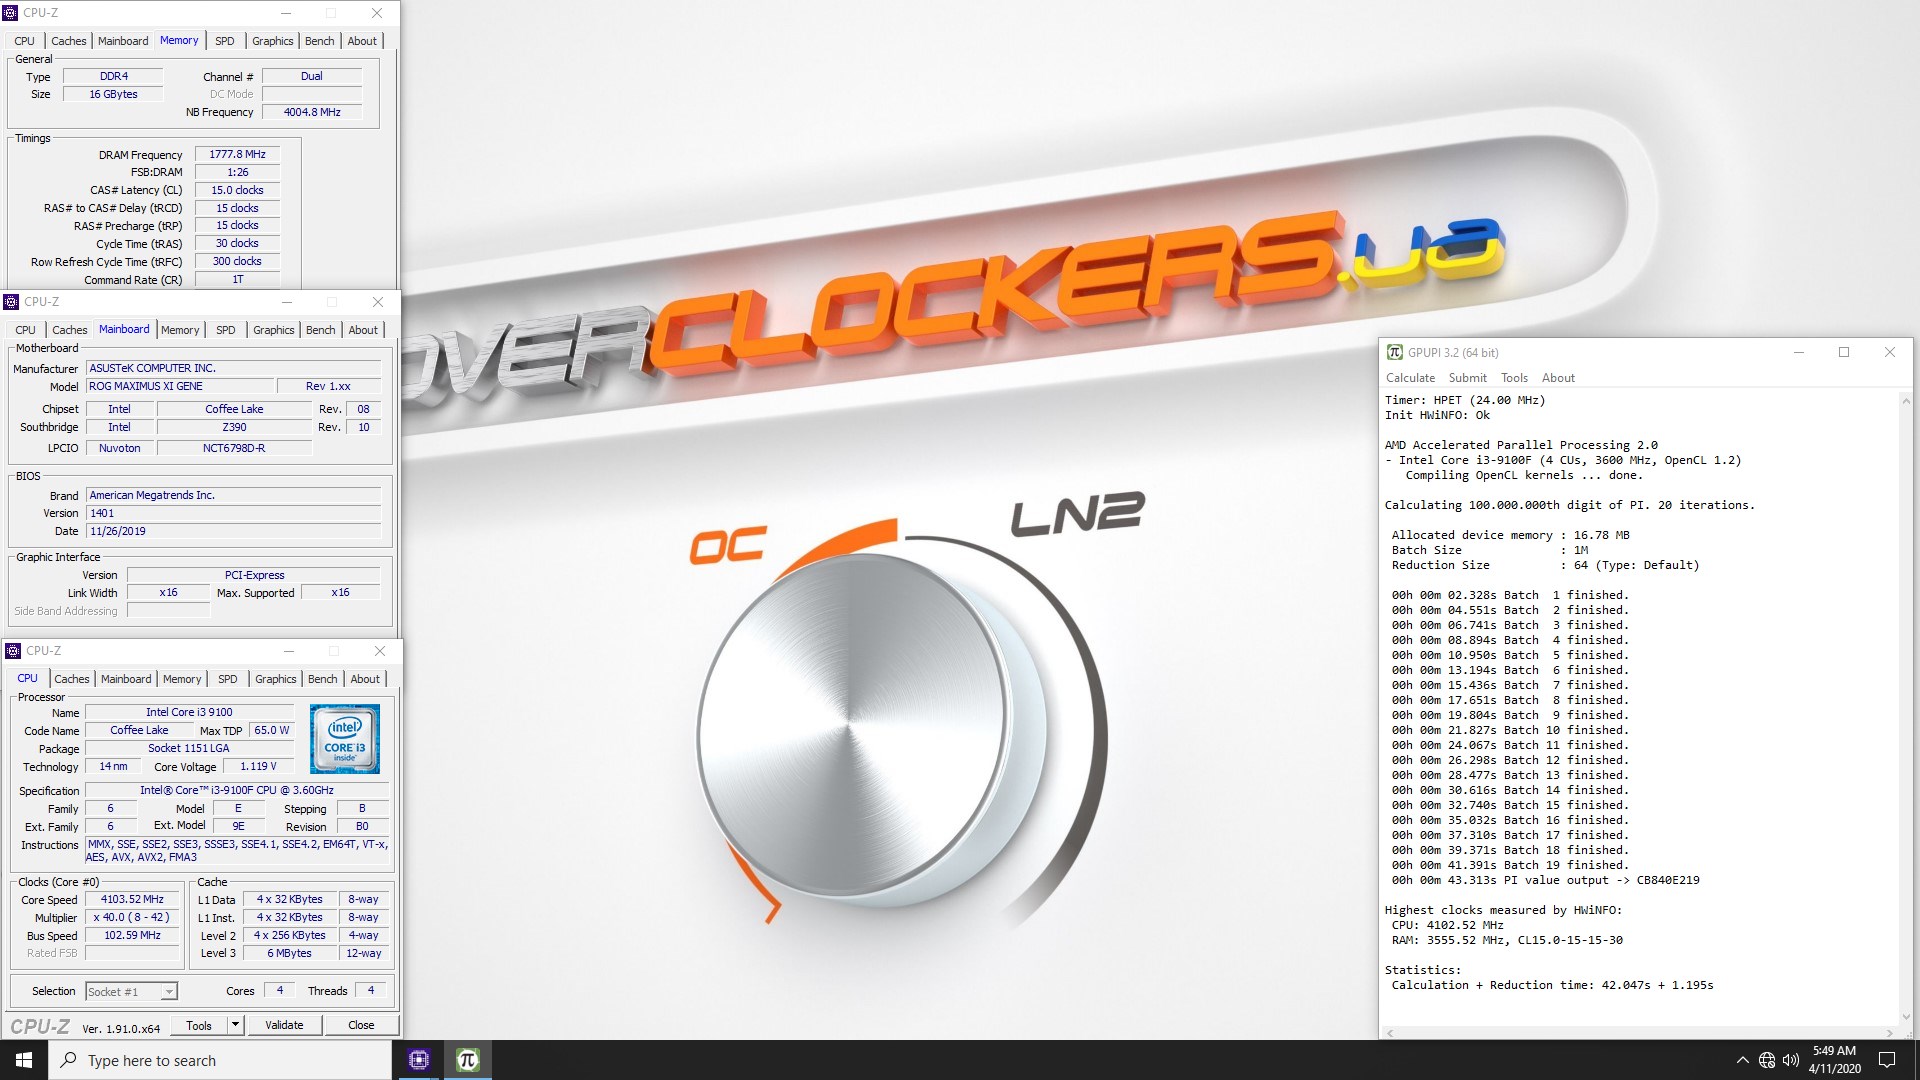Open the notification center icon
The width and height of the screenshot is (1920, 1080).
point(1887,1060)
